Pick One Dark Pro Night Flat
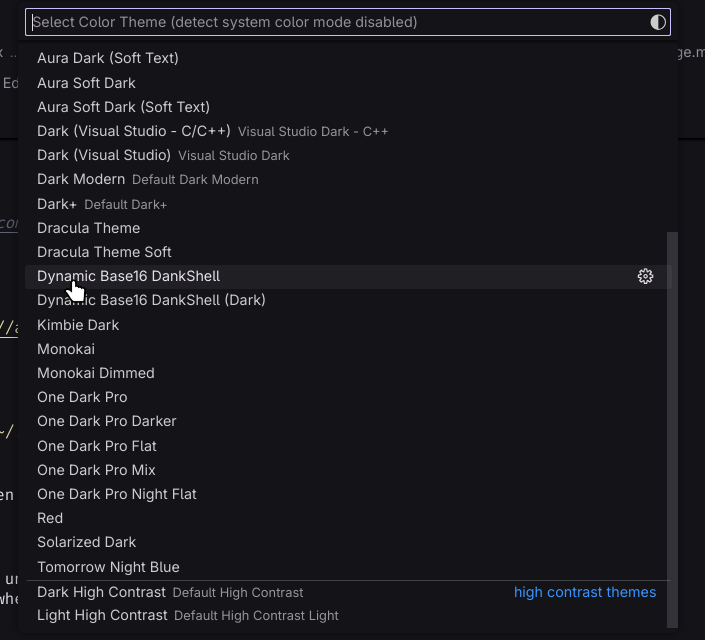This screenshot has height=640, width=705. pyautogui.click(x=117, y=494)
